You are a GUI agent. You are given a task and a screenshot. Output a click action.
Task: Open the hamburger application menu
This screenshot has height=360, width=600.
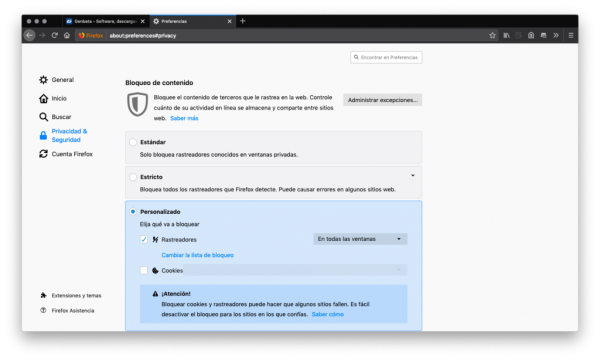(571, 36)
